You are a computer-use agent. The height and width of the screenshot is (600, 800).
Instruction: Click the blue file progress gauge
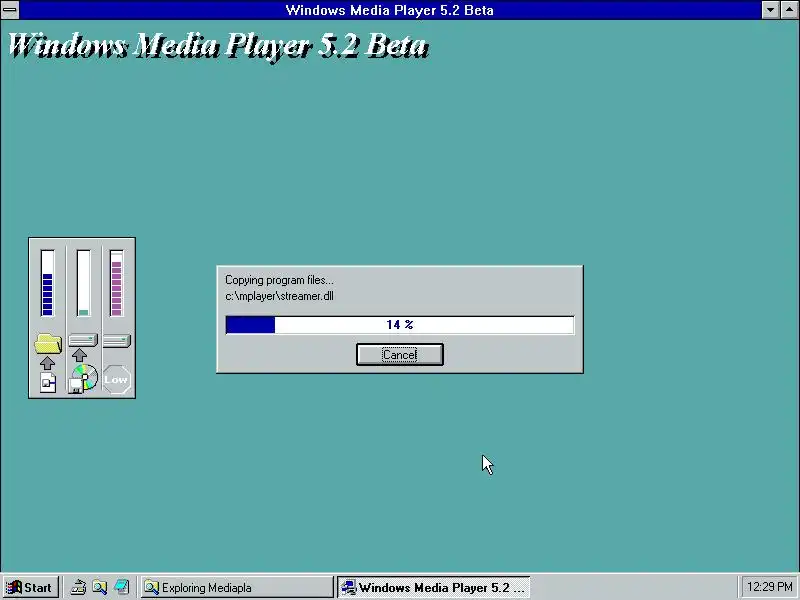[x=47, y=283]
